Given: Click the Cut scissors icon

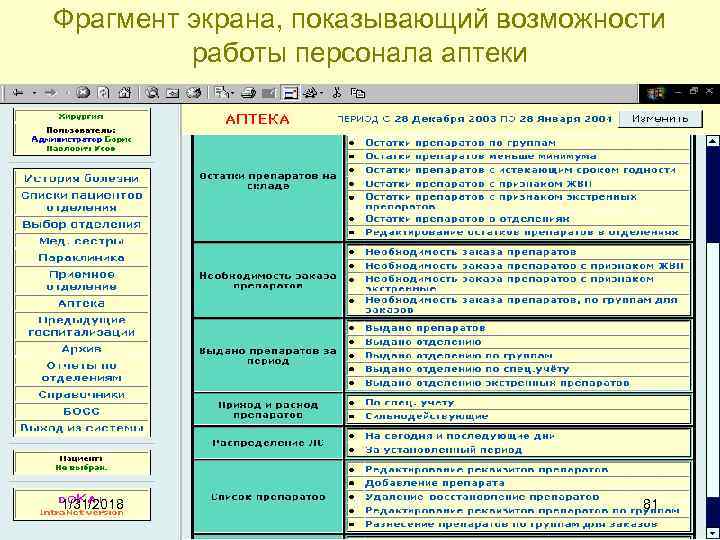Looking at the screenshot, I should (x=337, y=93).
